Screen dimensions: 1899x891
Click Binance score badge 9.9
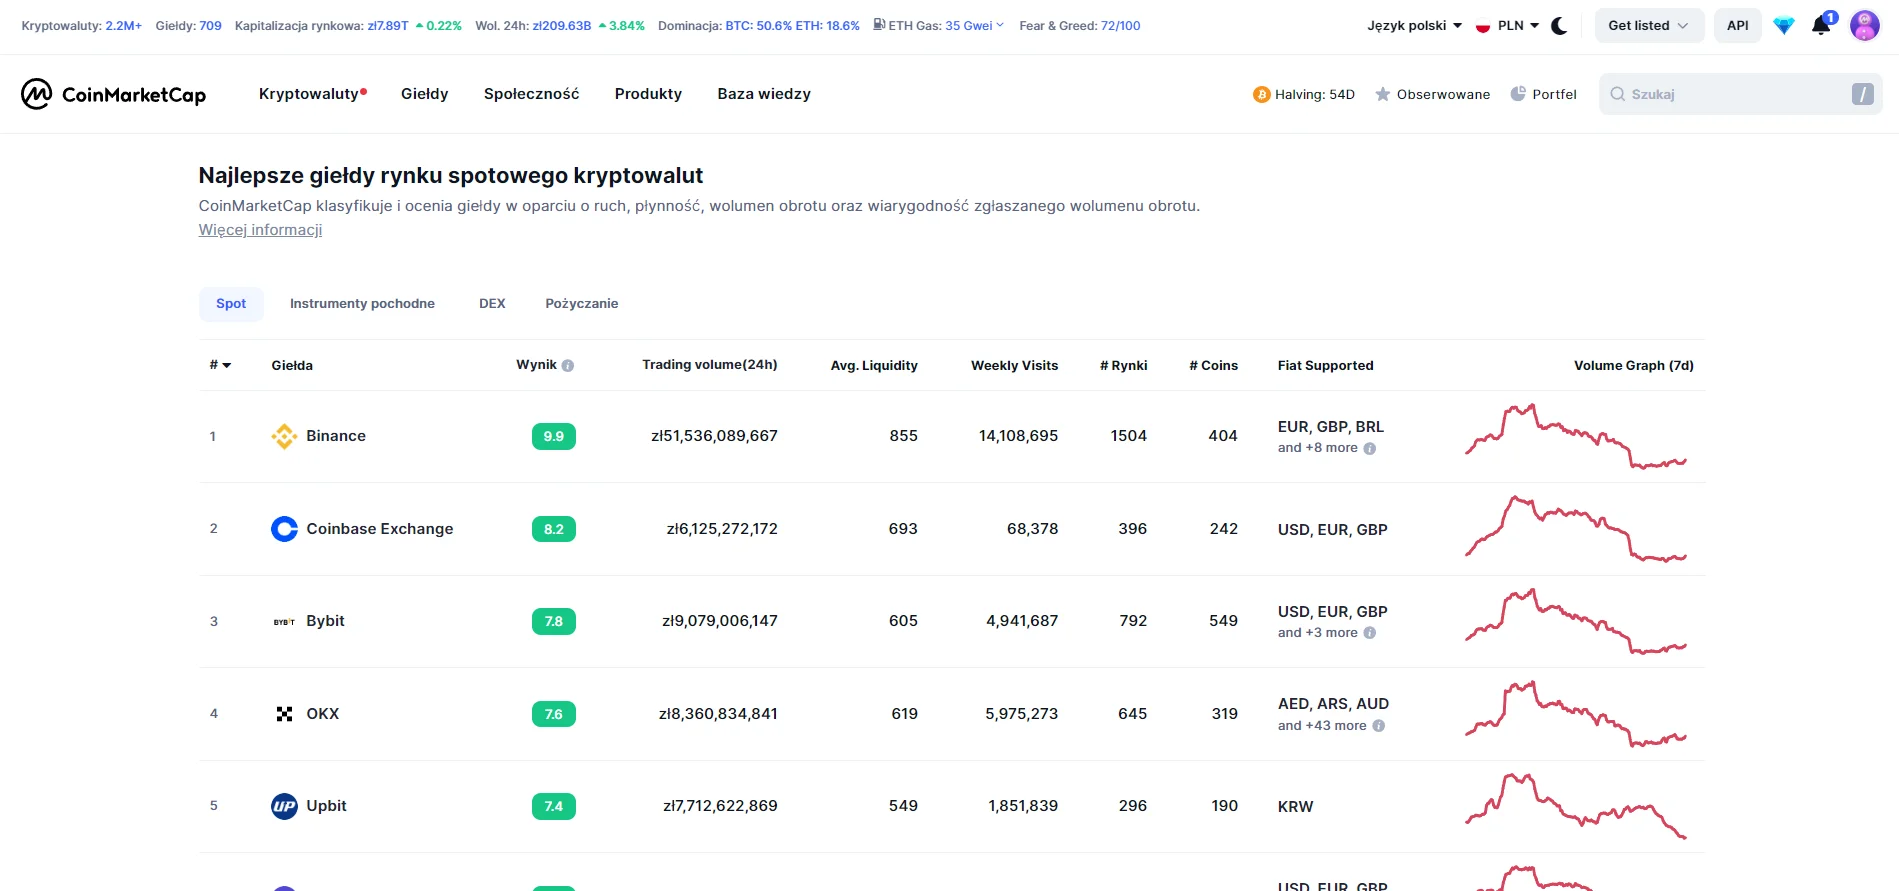pyautogui.click(x=554, y=437)
